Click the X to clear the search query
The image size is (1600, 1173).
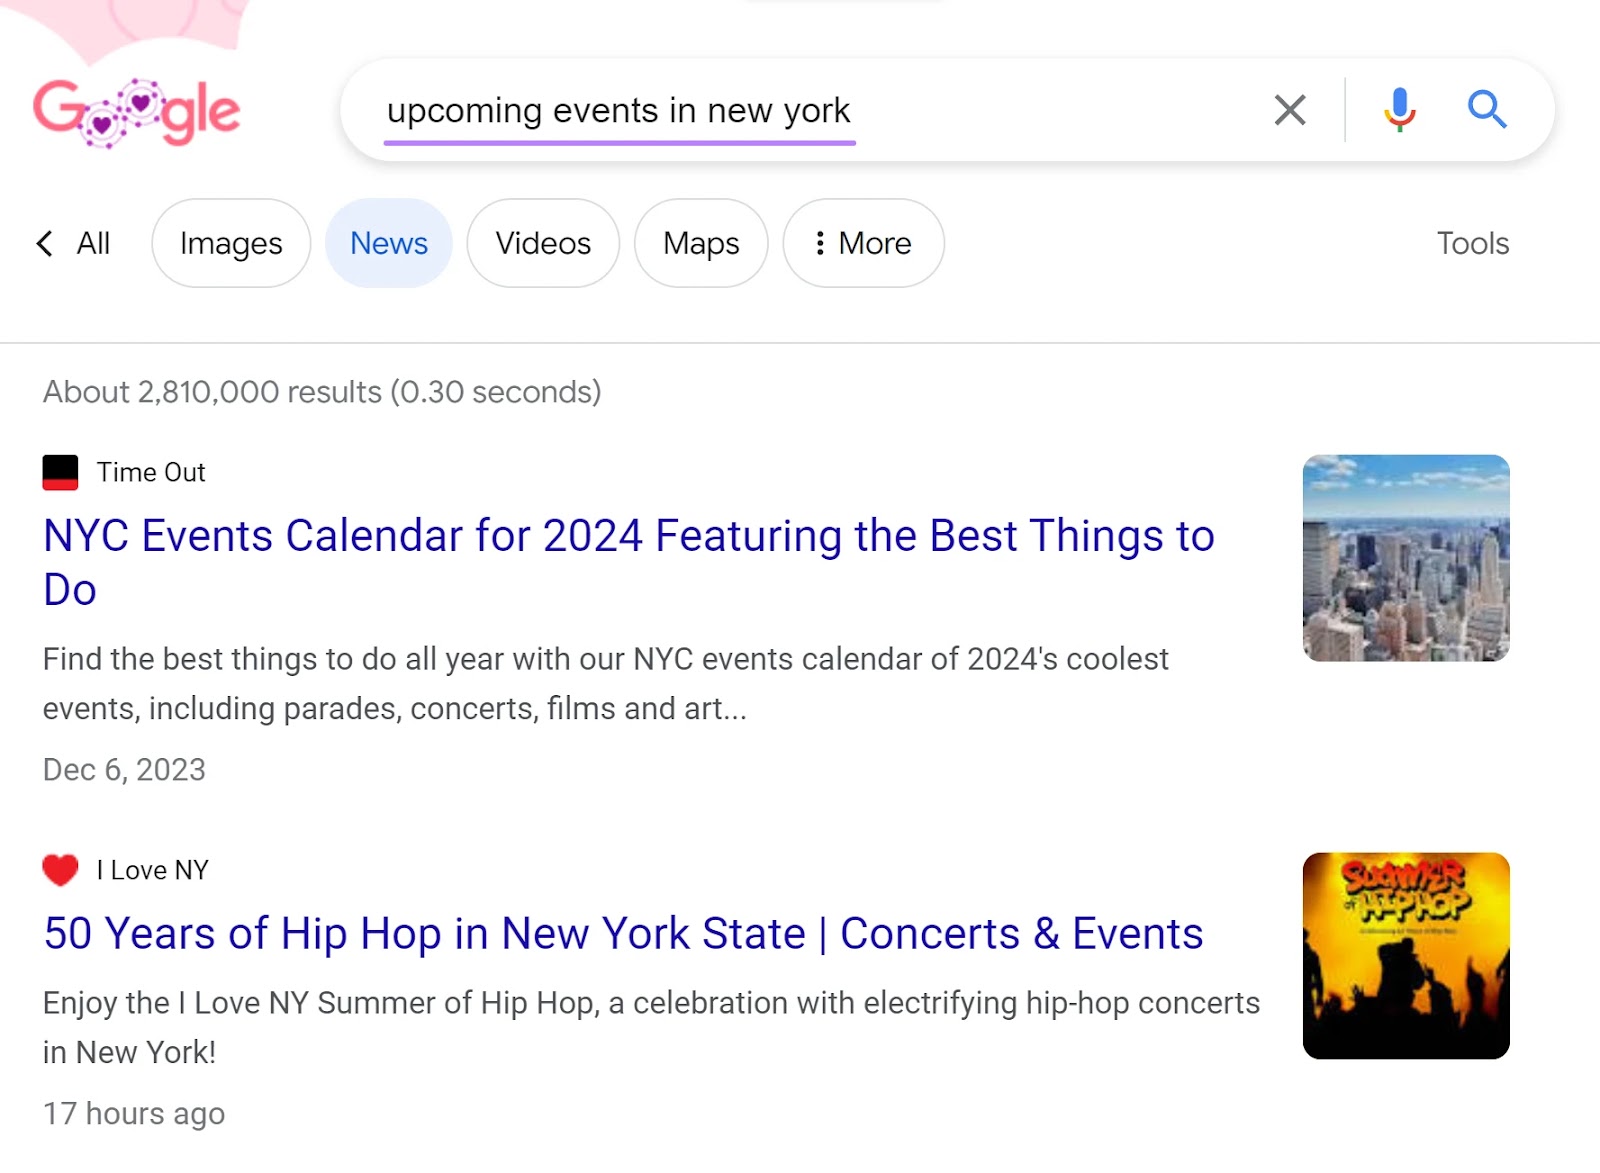(x=1290, y=110)
